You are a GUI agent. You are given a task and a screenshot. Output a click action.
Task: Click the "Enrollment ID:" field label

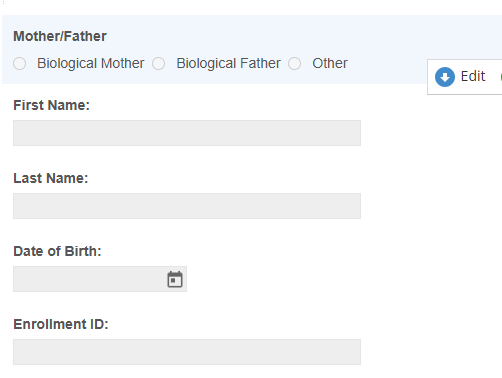61,324
